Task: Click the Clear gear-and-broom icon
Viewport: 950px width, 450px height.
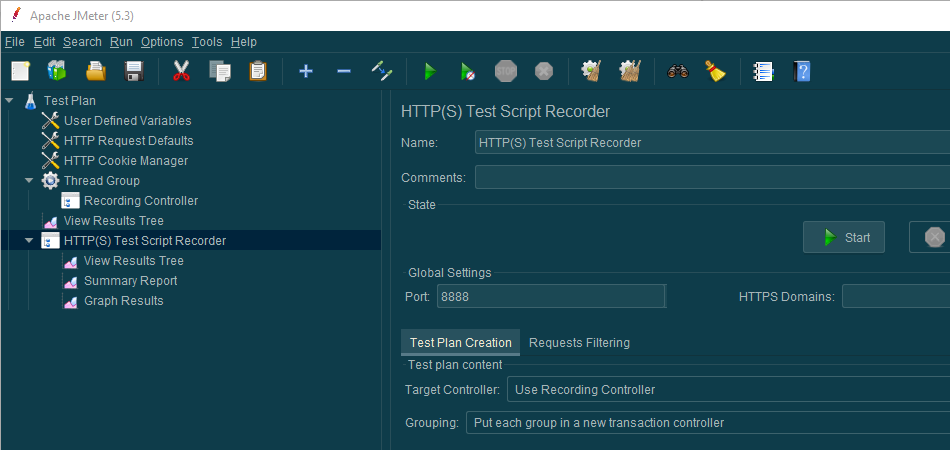Action: pyautogui.click(x=591, y=71)
